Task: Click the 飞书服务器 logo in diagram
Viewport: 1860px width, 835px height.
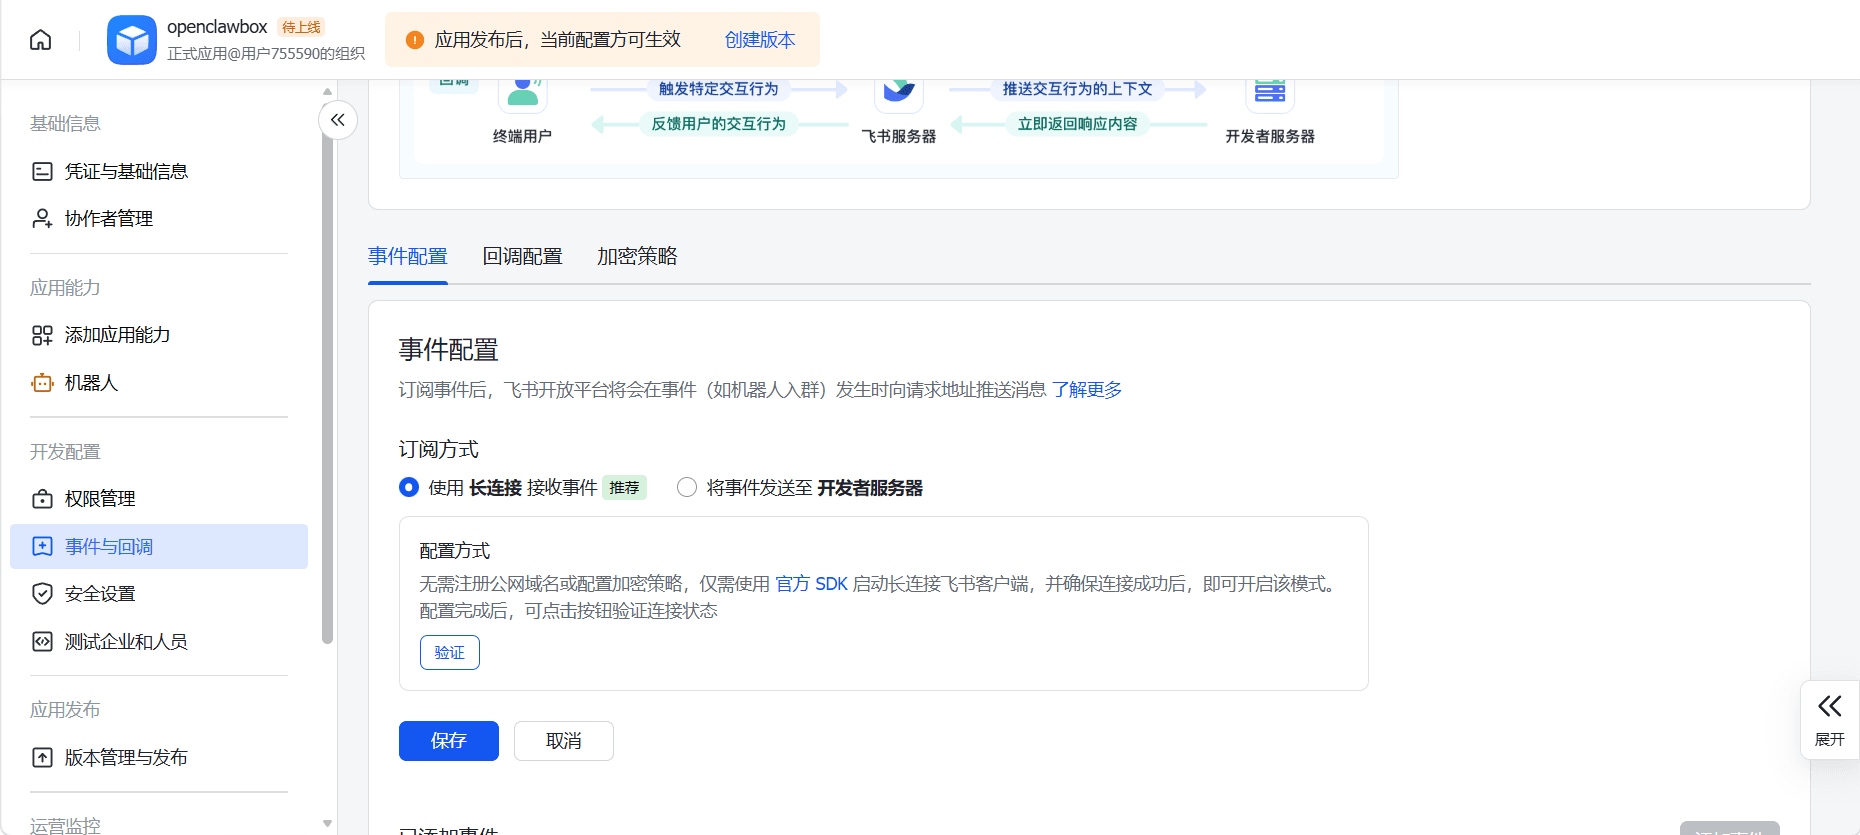Action: (898, 93)
